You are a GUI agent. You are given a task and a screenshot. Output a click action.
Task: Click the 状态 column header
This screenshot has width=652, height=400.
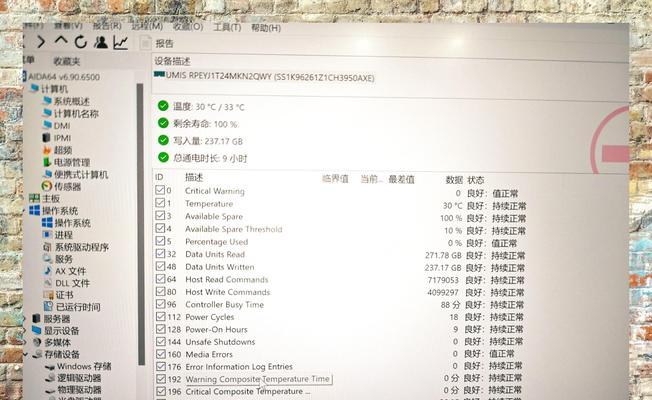(475, 180)
